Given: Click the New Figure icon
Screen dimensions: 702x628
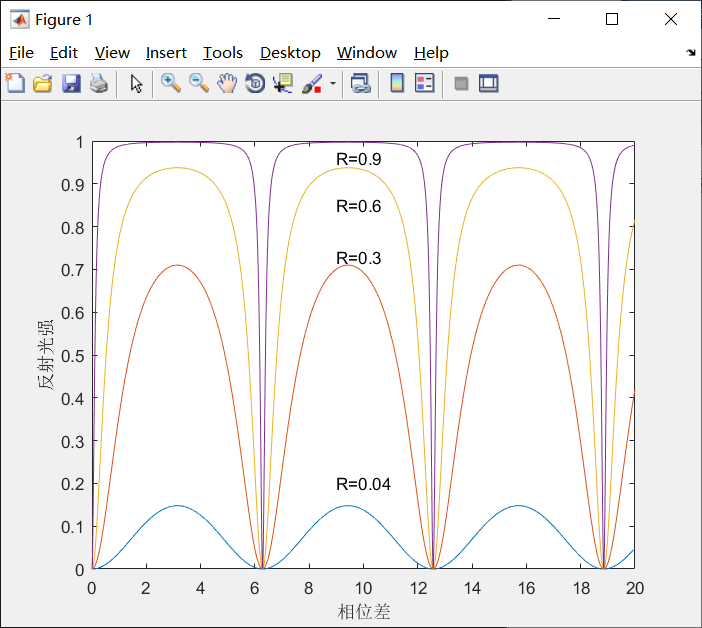Looking at the screenshot, I should (15, 84).
